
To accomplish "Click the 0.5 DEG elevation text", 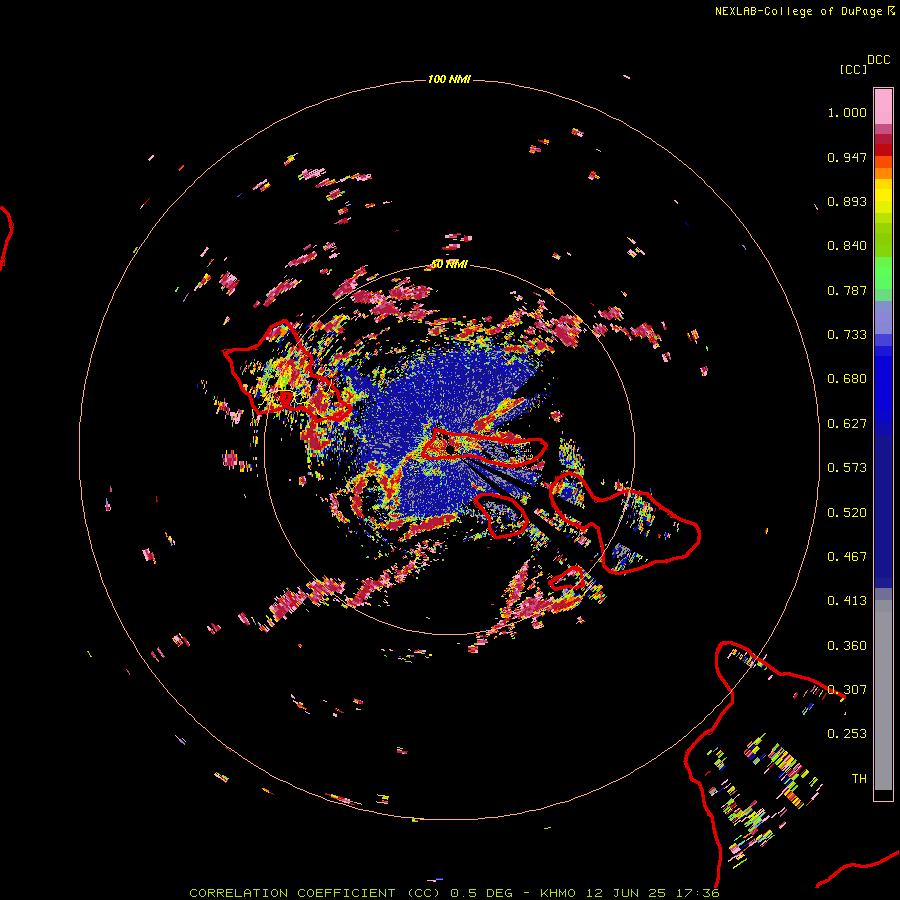I will coord(481,893).
